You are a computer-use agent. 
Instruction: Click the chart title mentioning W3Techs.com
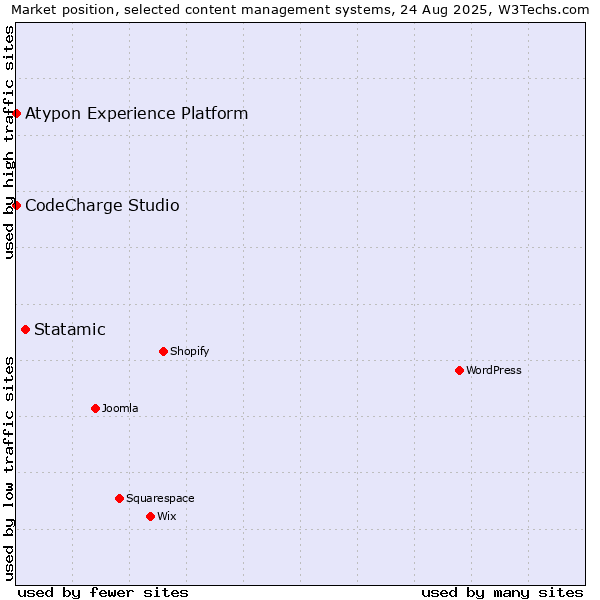[300, 10]
